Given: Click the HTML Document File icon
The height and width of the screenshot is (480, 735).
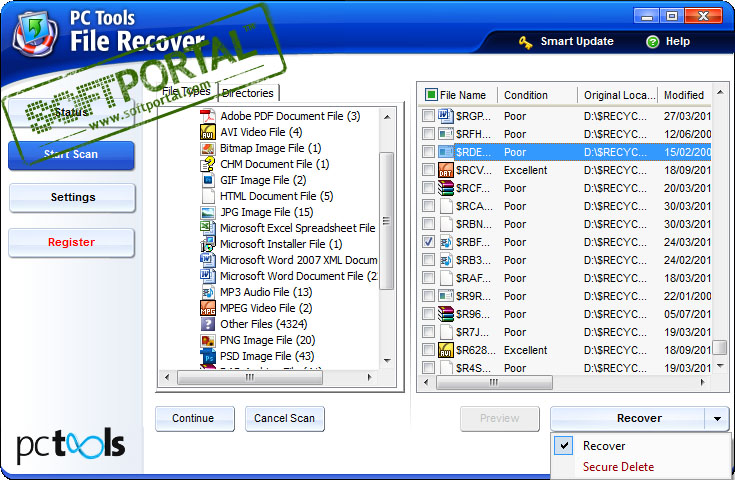Looking at the screenshot, I should click(x=208, y=196).
